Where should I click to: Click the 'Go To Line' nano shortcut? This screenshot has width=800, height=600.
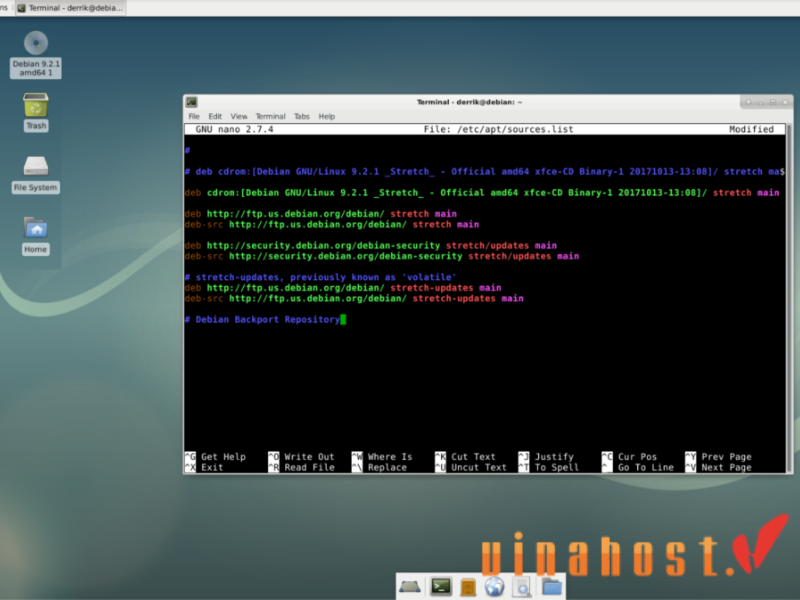tap(638, 467)
